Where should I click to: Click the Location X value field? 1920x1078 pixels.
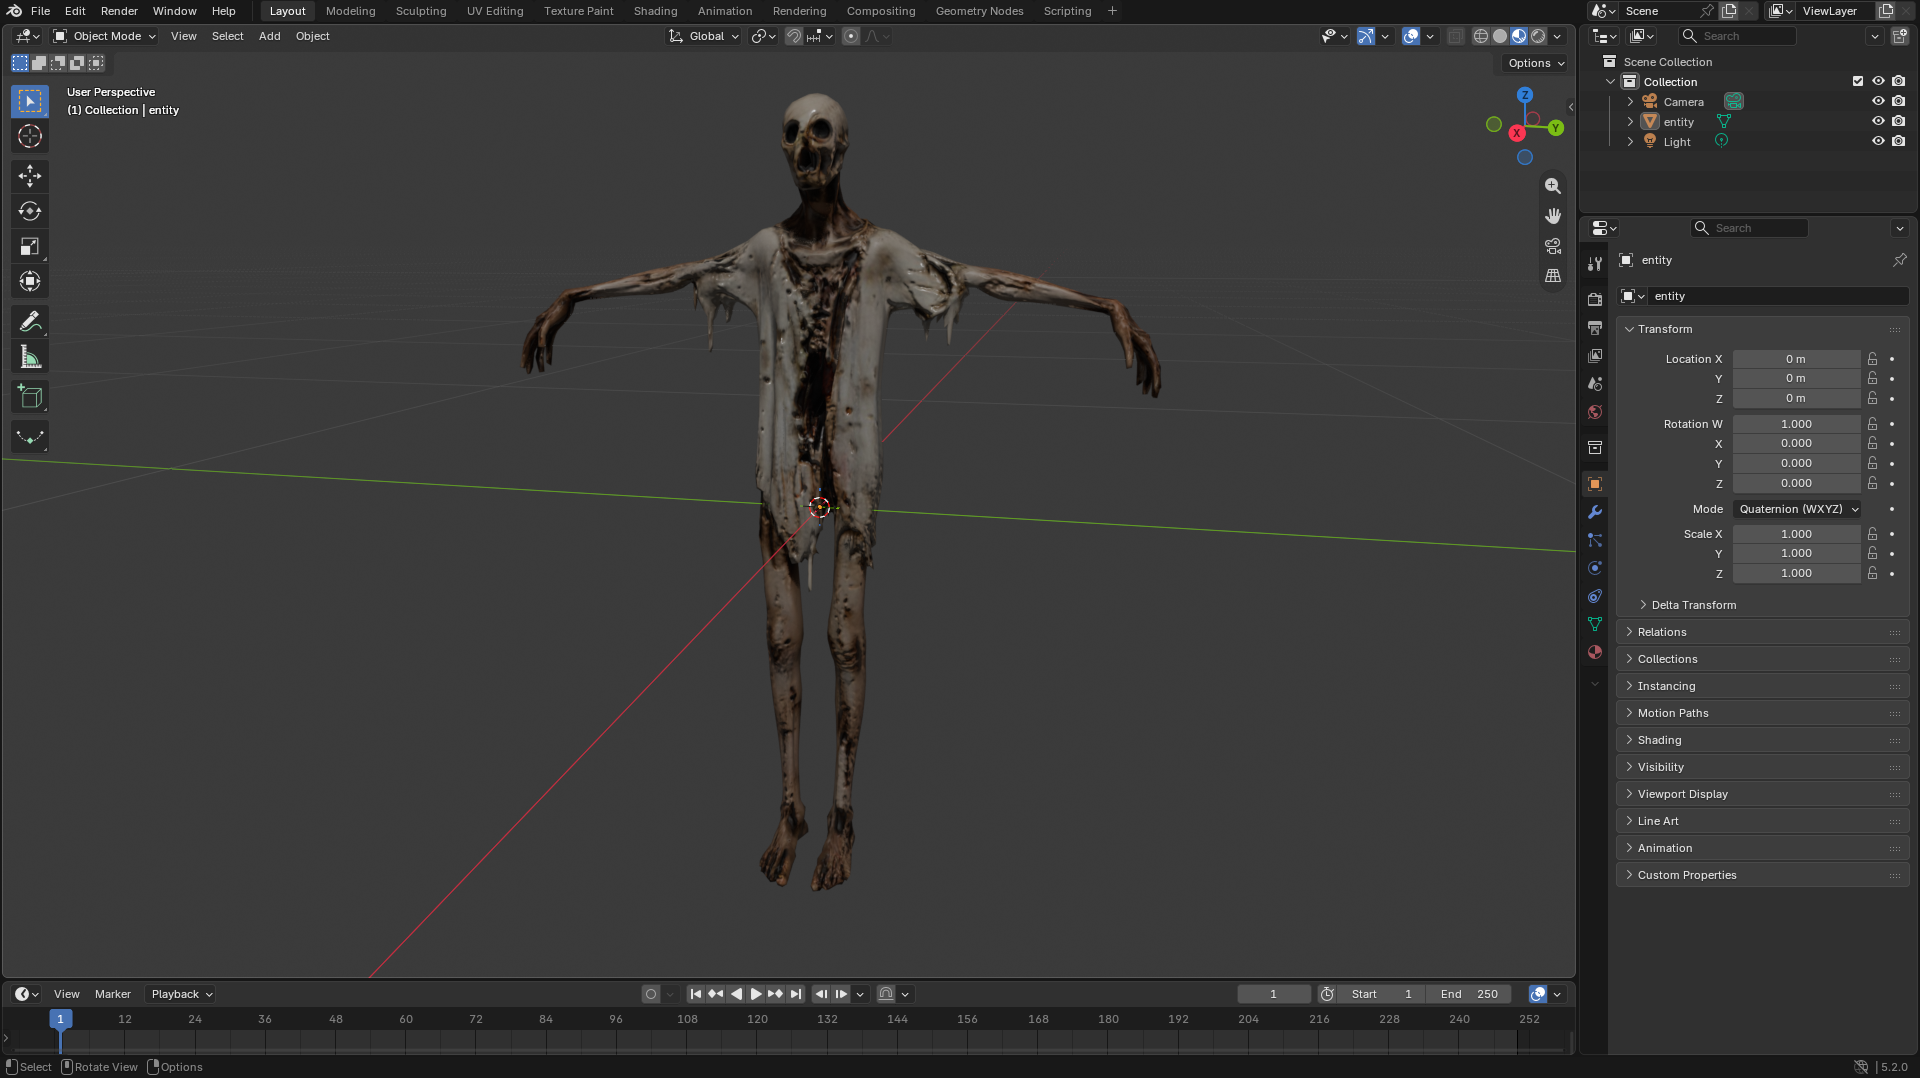click(x=1796, y=359)
